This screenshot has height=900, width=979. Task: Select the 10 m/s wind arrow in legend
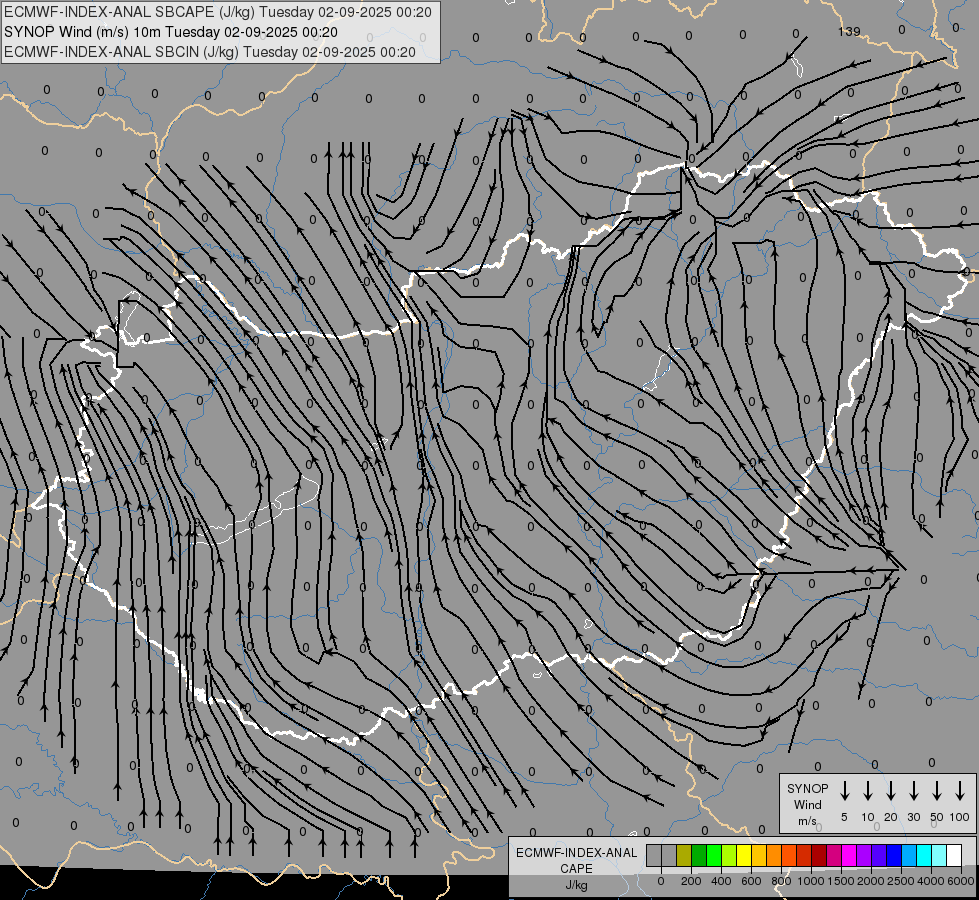868,791
